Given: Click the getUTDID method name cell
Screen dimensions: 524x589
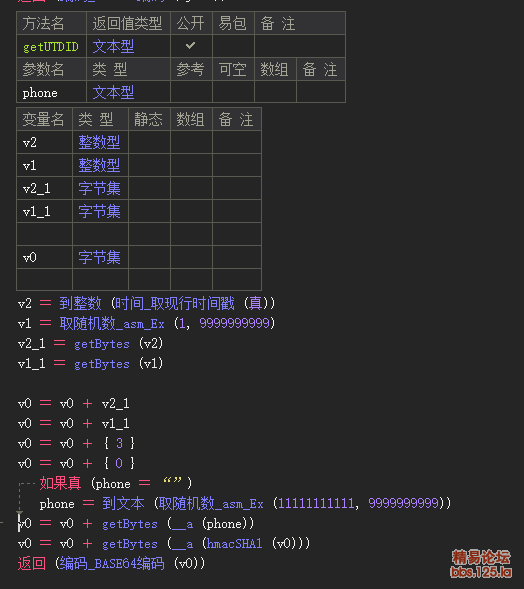Looking at the screenshot, I should pyautogui.click(x=51, y=46).
